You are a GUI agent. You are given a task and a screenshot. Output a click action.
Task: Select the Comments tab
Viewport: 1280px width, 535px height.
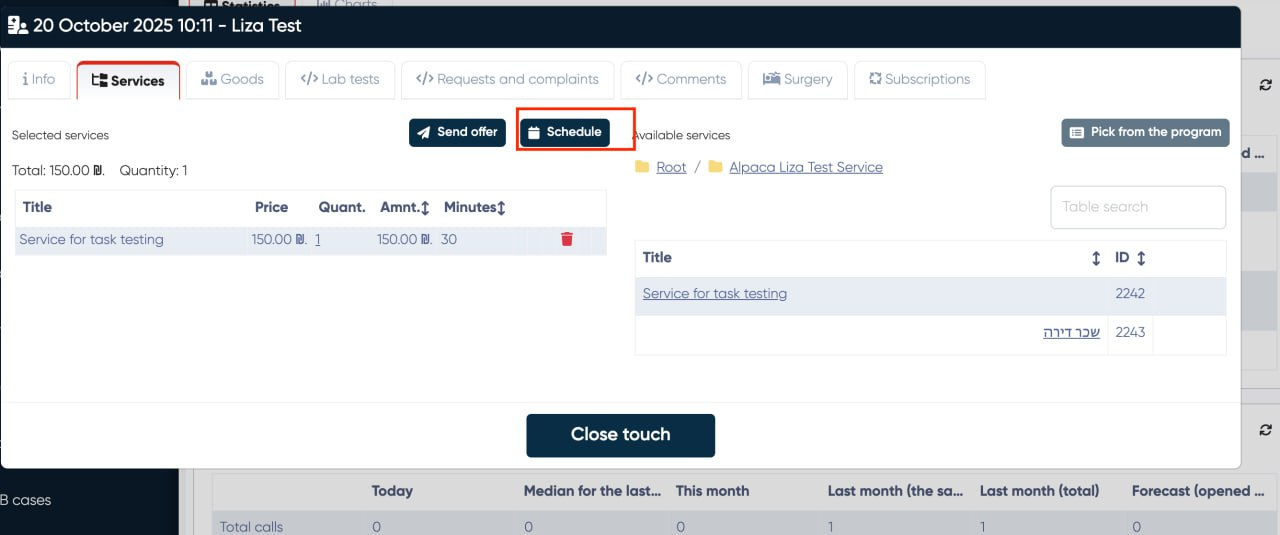[680, 80]
